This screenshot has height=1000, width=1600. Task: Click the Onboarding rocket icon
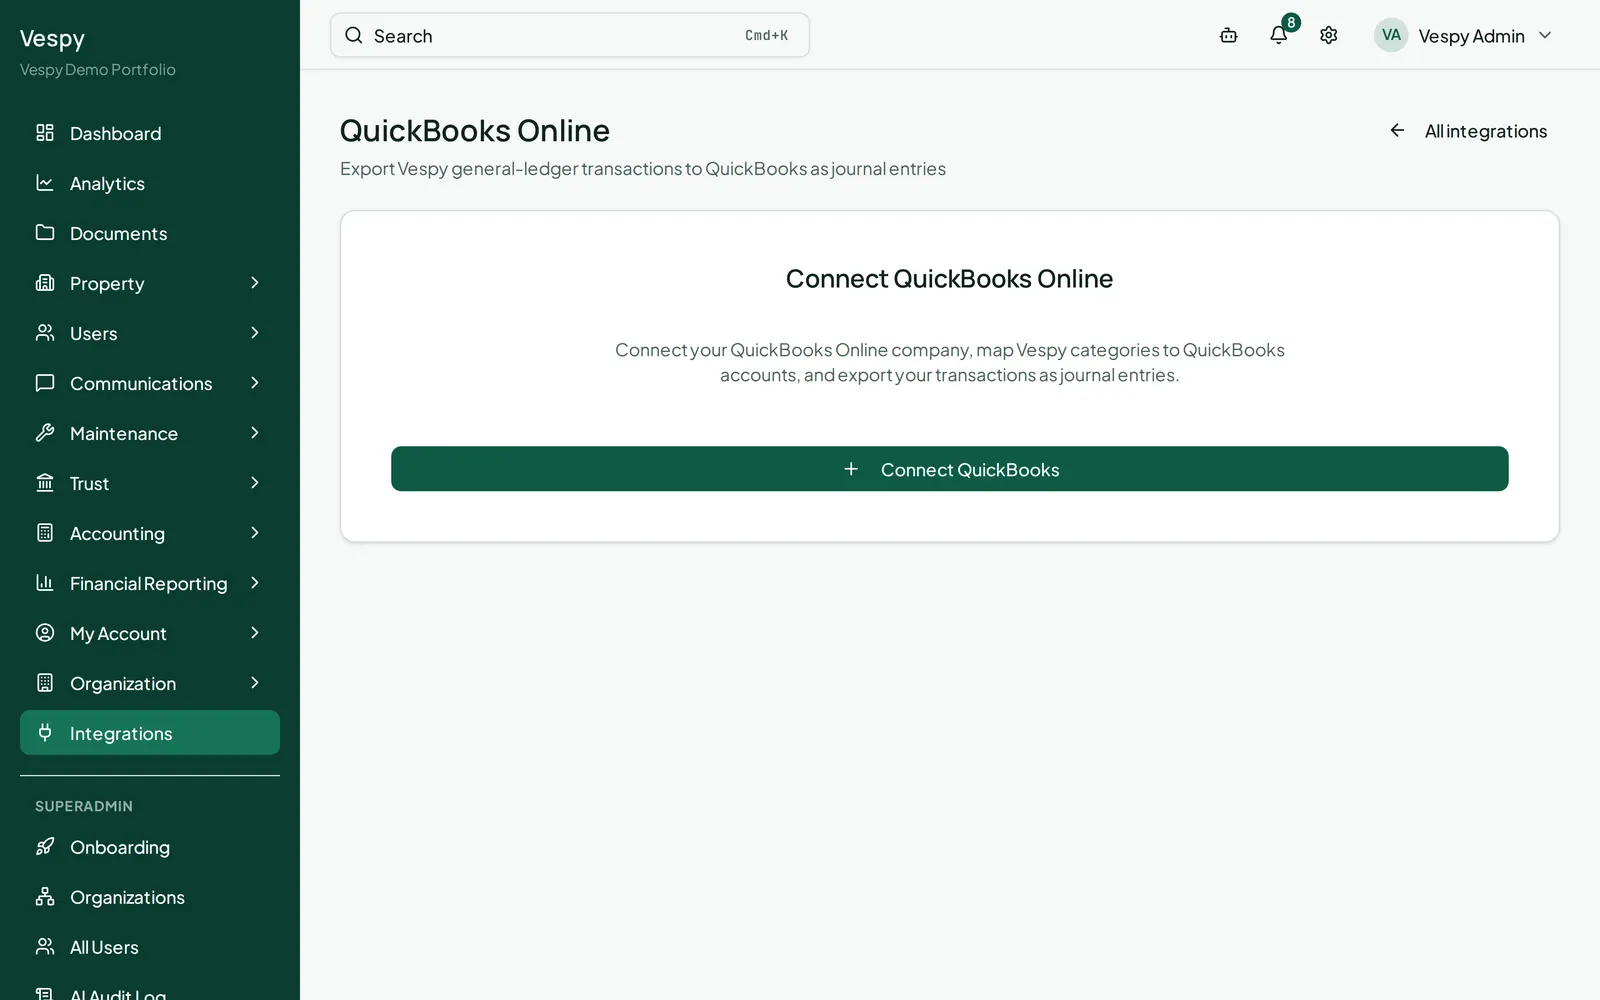point(45,847)
